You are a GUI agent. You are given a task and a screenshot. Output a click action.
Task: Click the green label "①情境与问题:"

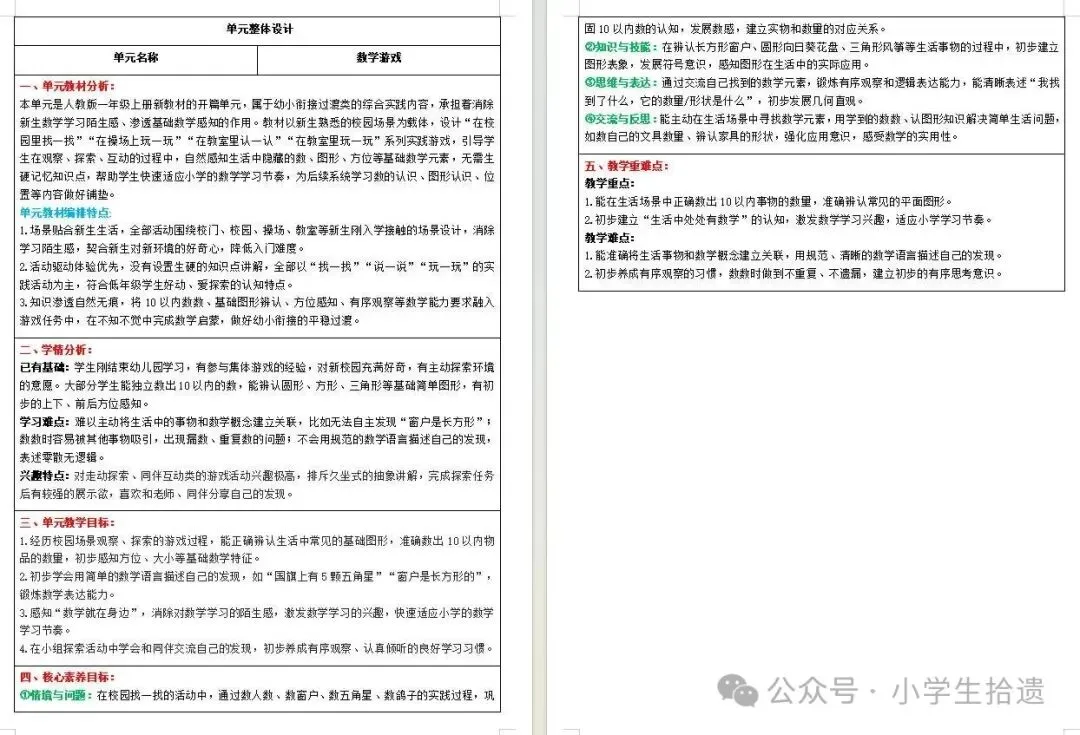point(56,695)
